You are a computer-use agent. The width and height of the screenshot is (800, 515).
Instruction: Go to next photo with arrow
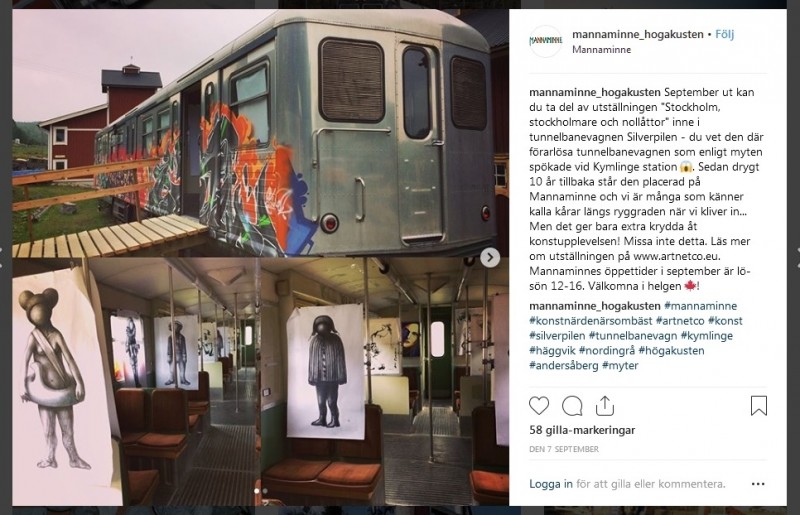click(490, 258)
